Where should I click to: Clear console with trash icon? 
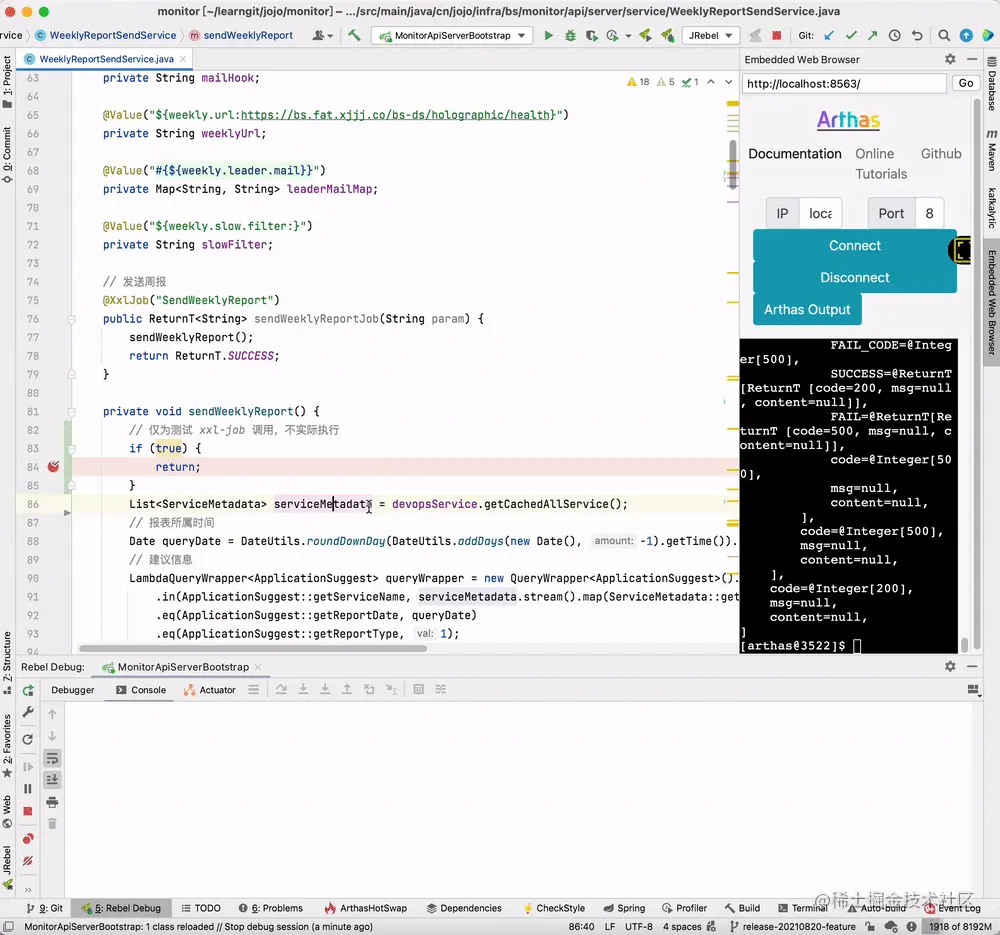tap(52, 824)
